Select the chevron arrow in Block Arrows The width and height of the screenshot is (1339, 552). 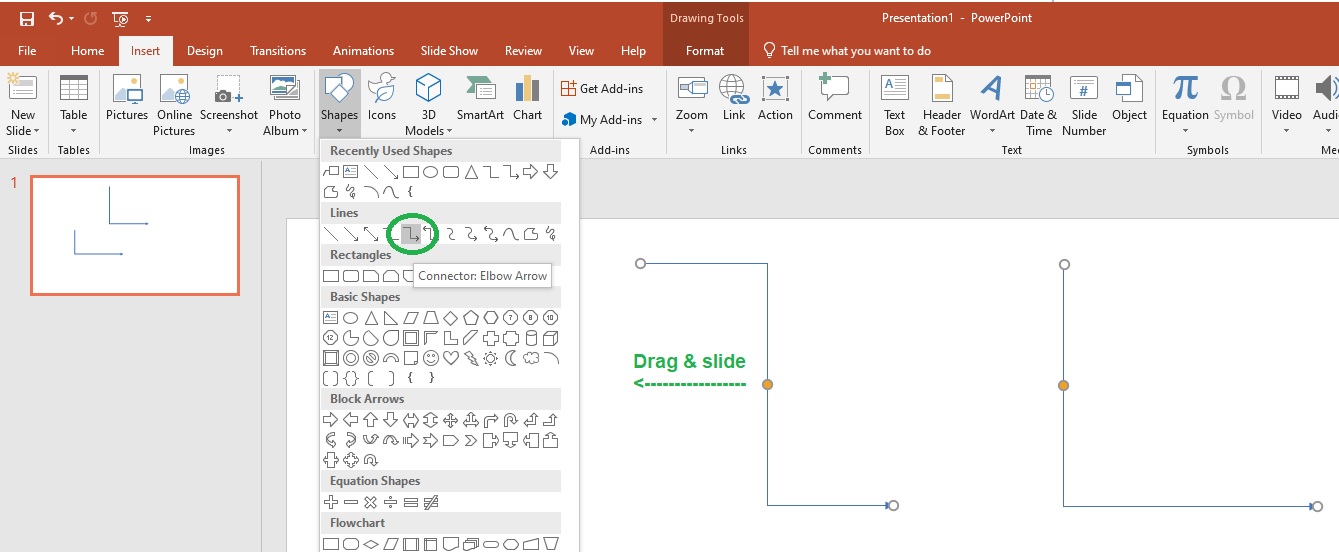click(x=471, y=440)
